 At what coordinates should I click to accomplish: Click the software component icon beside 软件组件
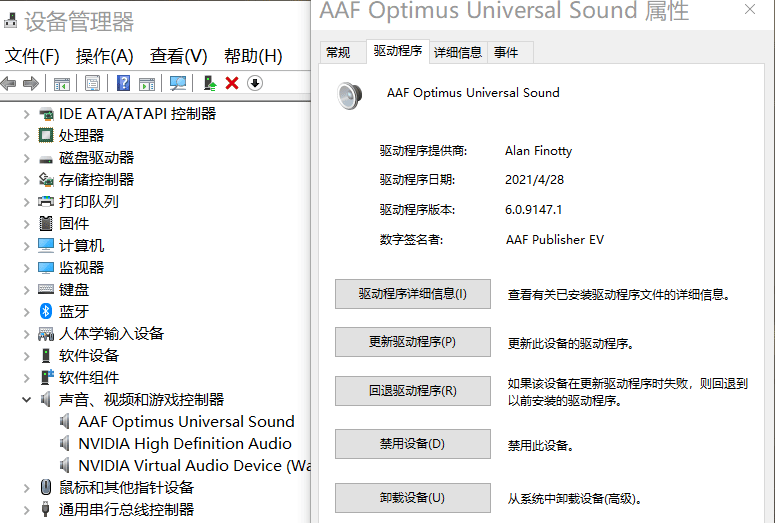point(47,377)
